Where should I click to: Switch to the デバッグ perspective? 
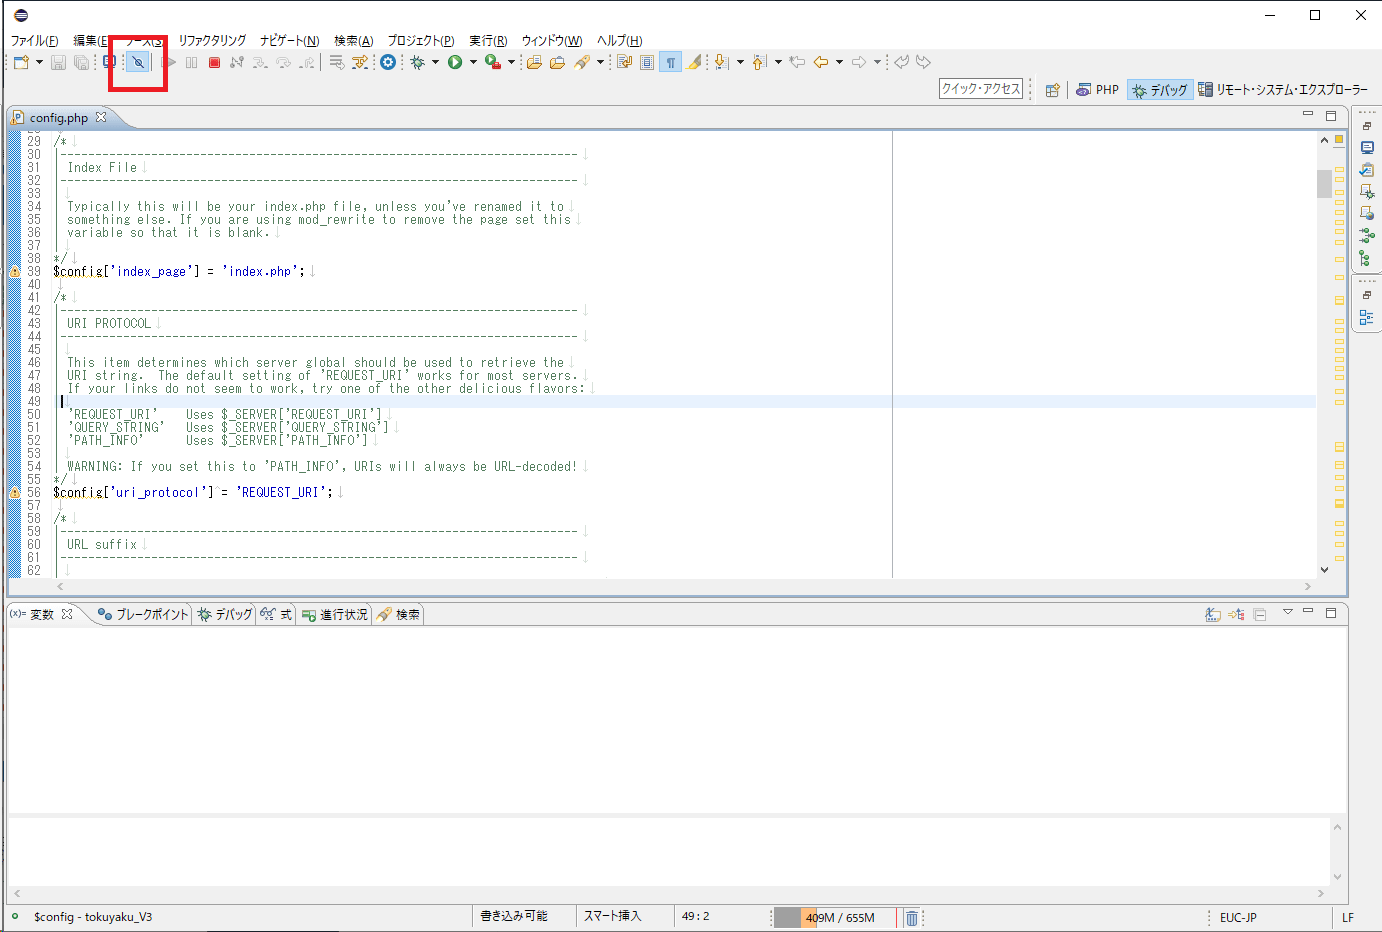click(1160, 90)
